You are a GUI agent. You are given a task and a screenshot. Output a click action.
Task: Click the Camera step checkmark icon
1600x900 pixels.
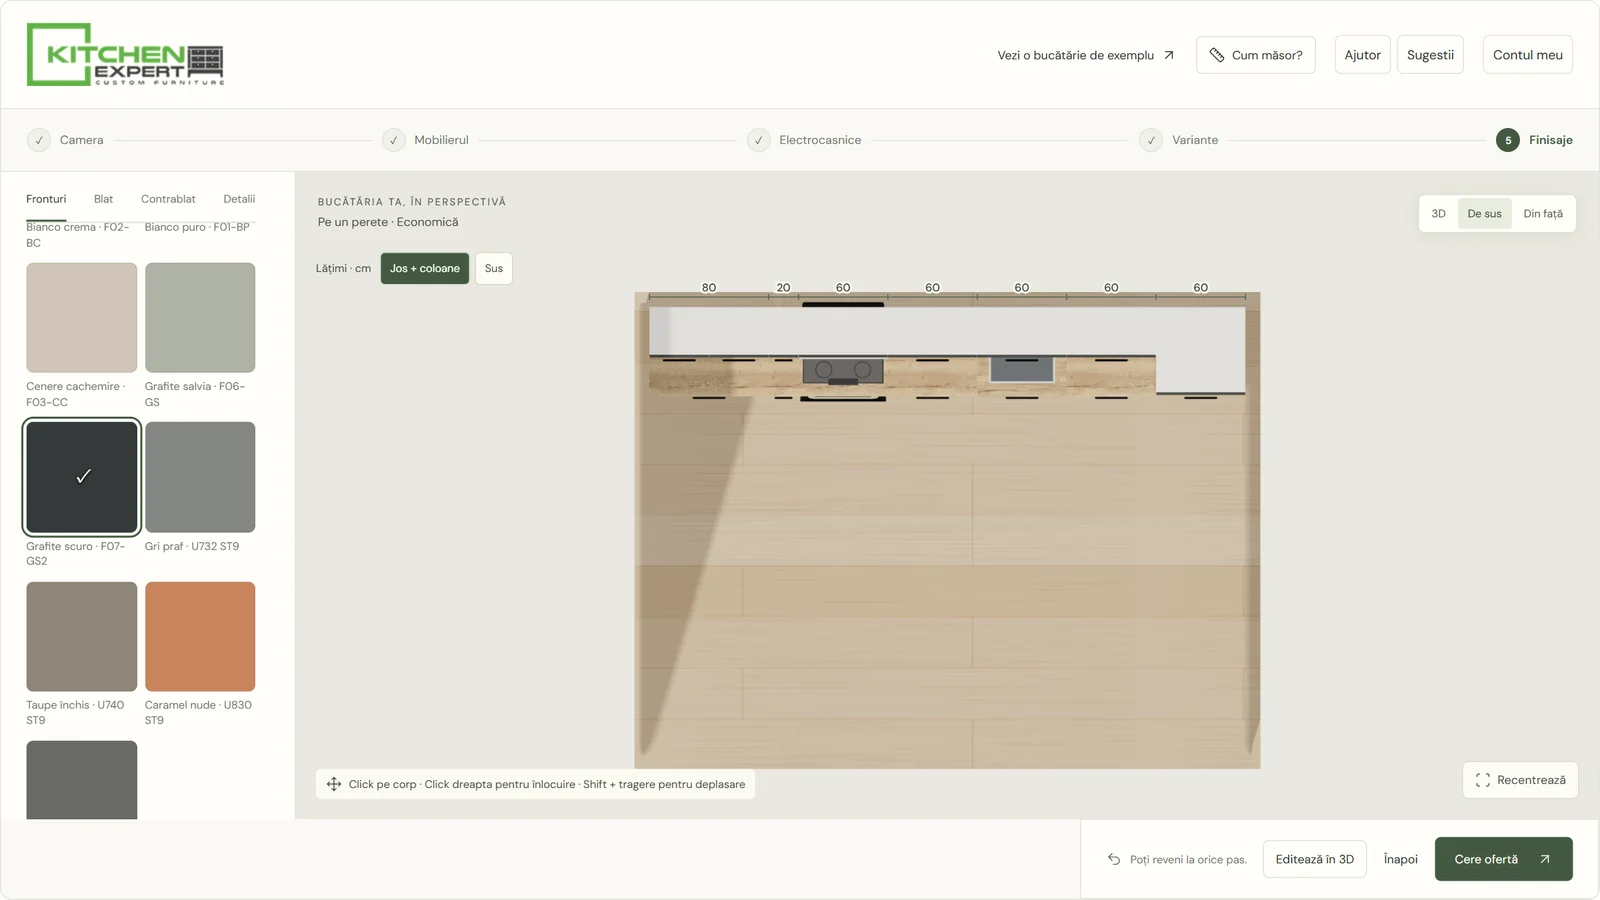coord(39,140)
